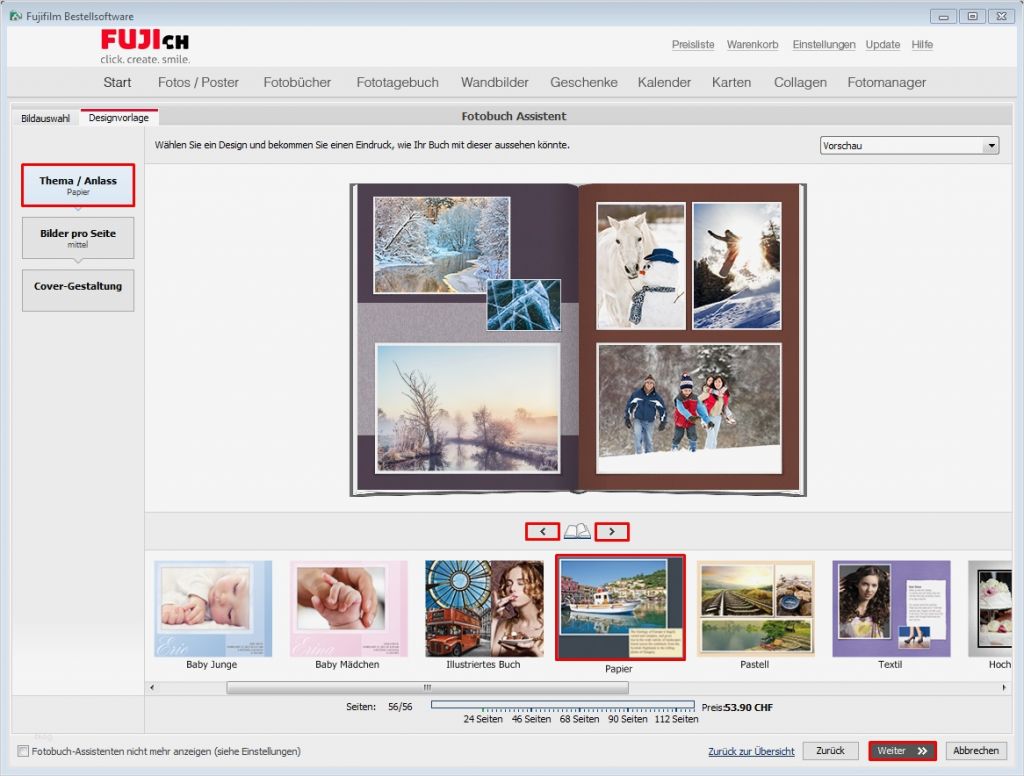Image resolution: width=1024 pixels, height=776 pixels.
Task: Click the open book icon between the arrows
Action: tap(577, 531)
